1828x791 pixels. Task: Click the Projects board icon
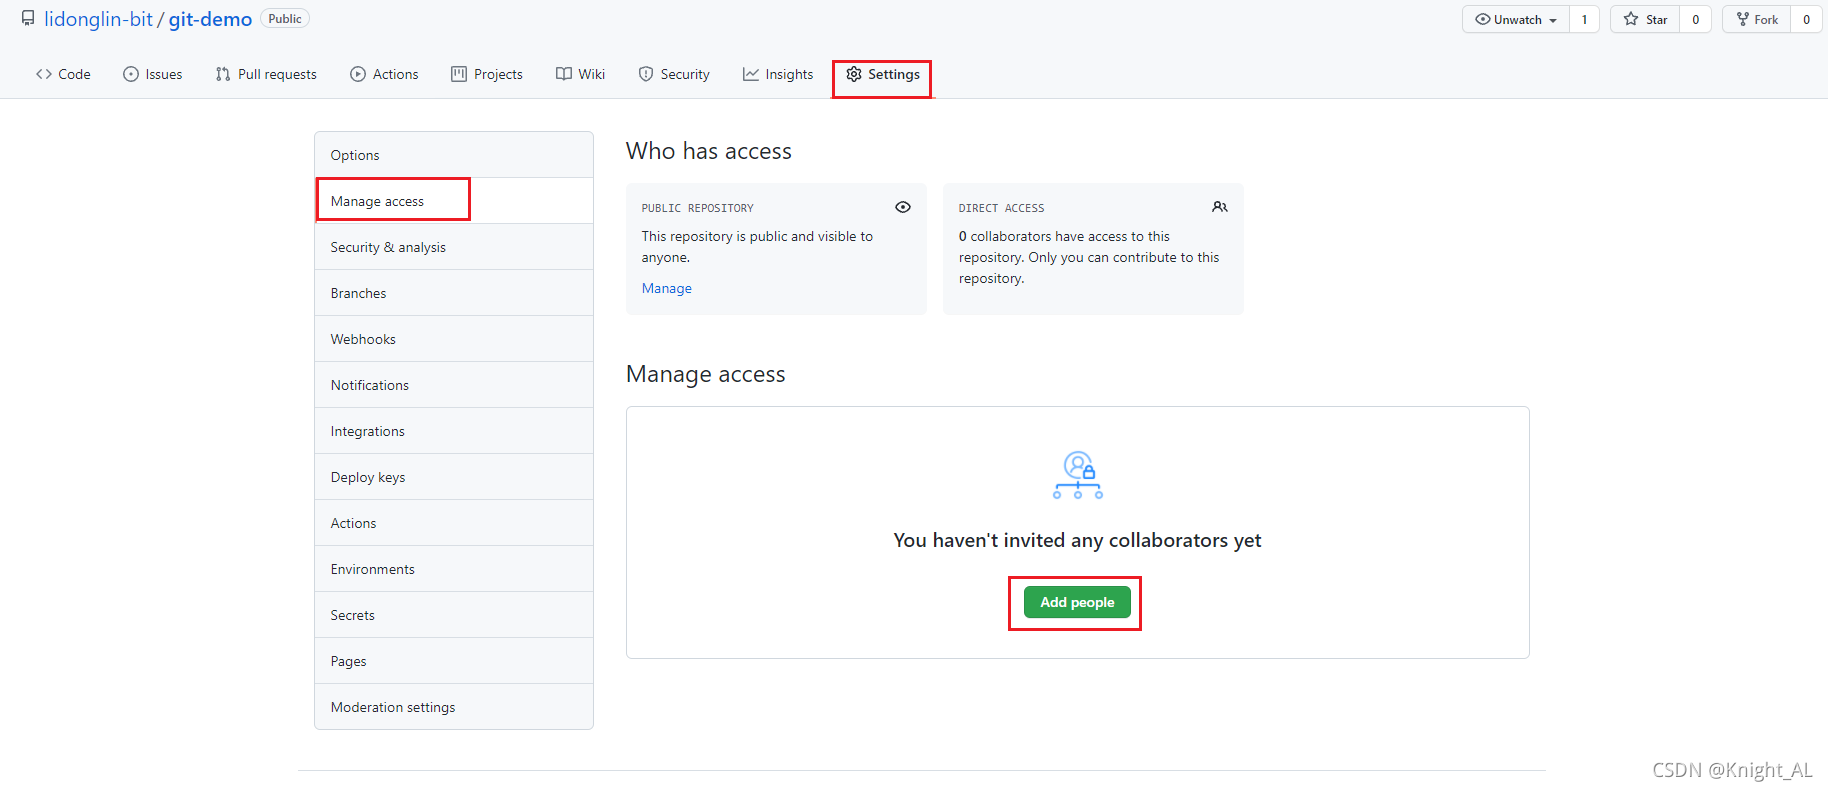pyautogui.click(x=459, y=74)
